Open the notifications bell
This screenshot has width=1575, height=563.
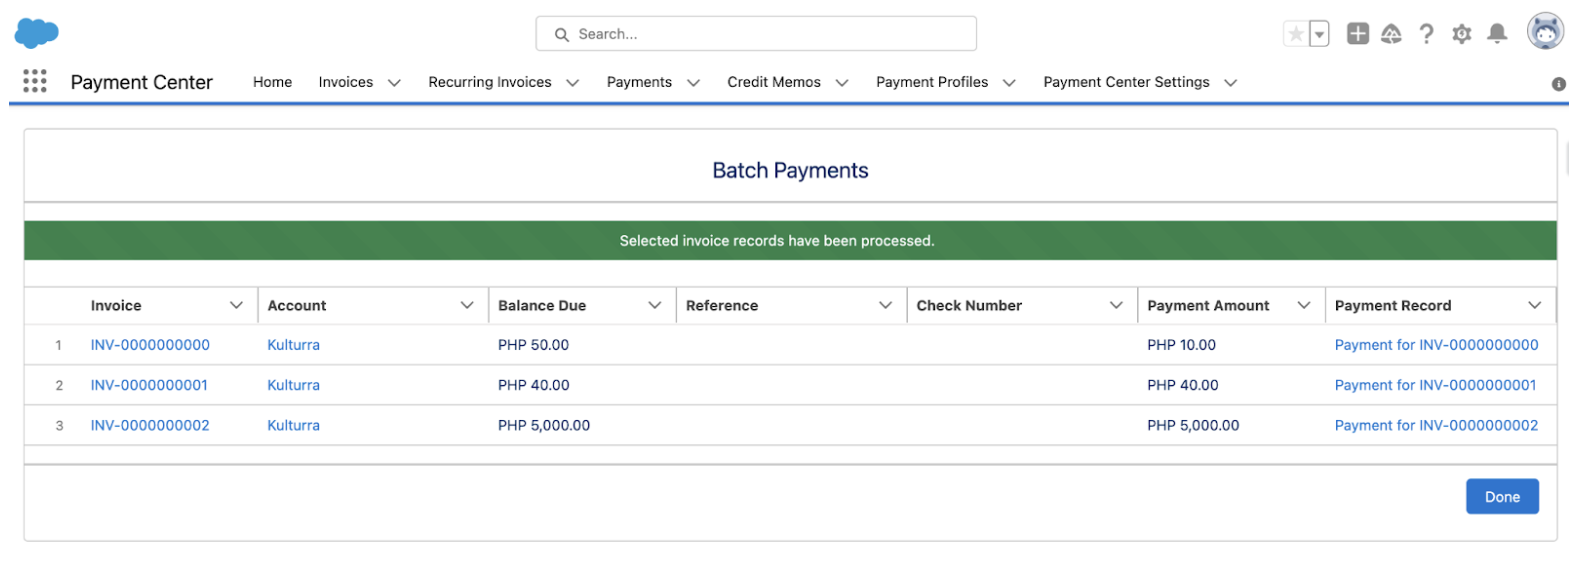point(1496,34)
